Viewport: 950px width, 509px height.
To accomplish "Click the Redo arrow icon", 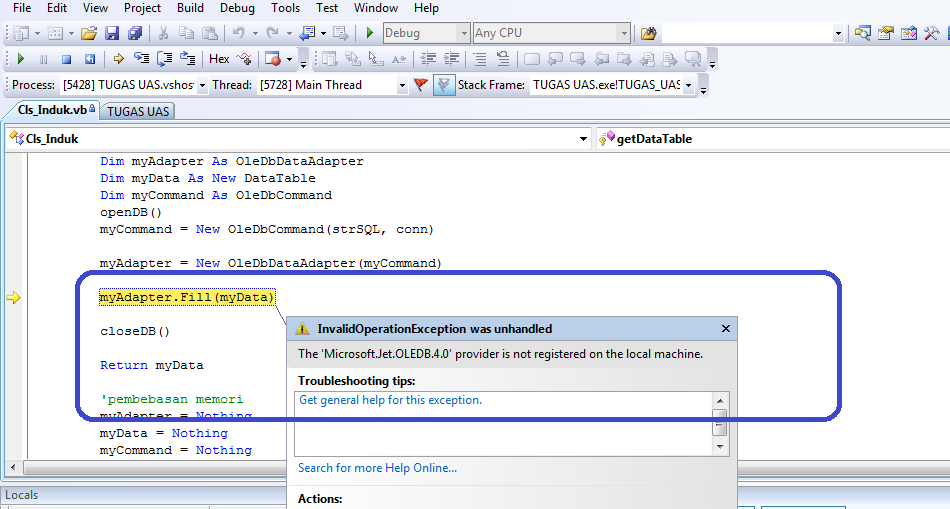I will (273, 33).
